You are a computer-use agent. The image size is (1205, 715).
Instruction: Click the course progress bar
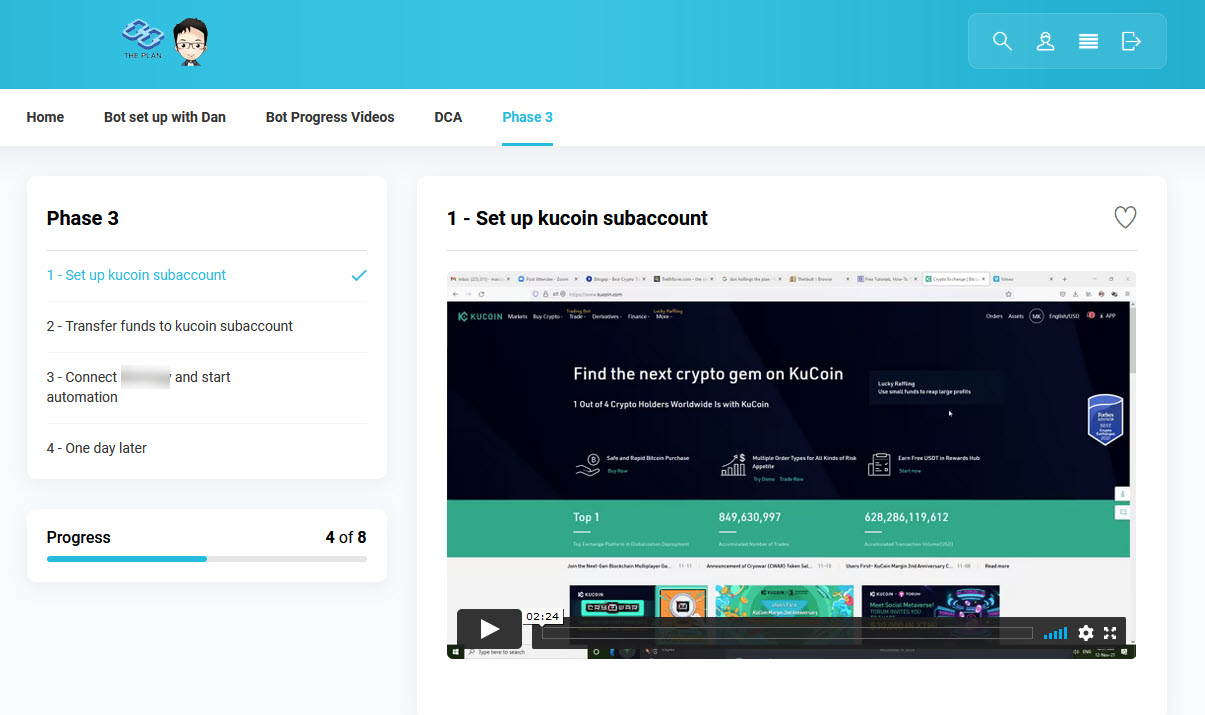coord(207,559)
